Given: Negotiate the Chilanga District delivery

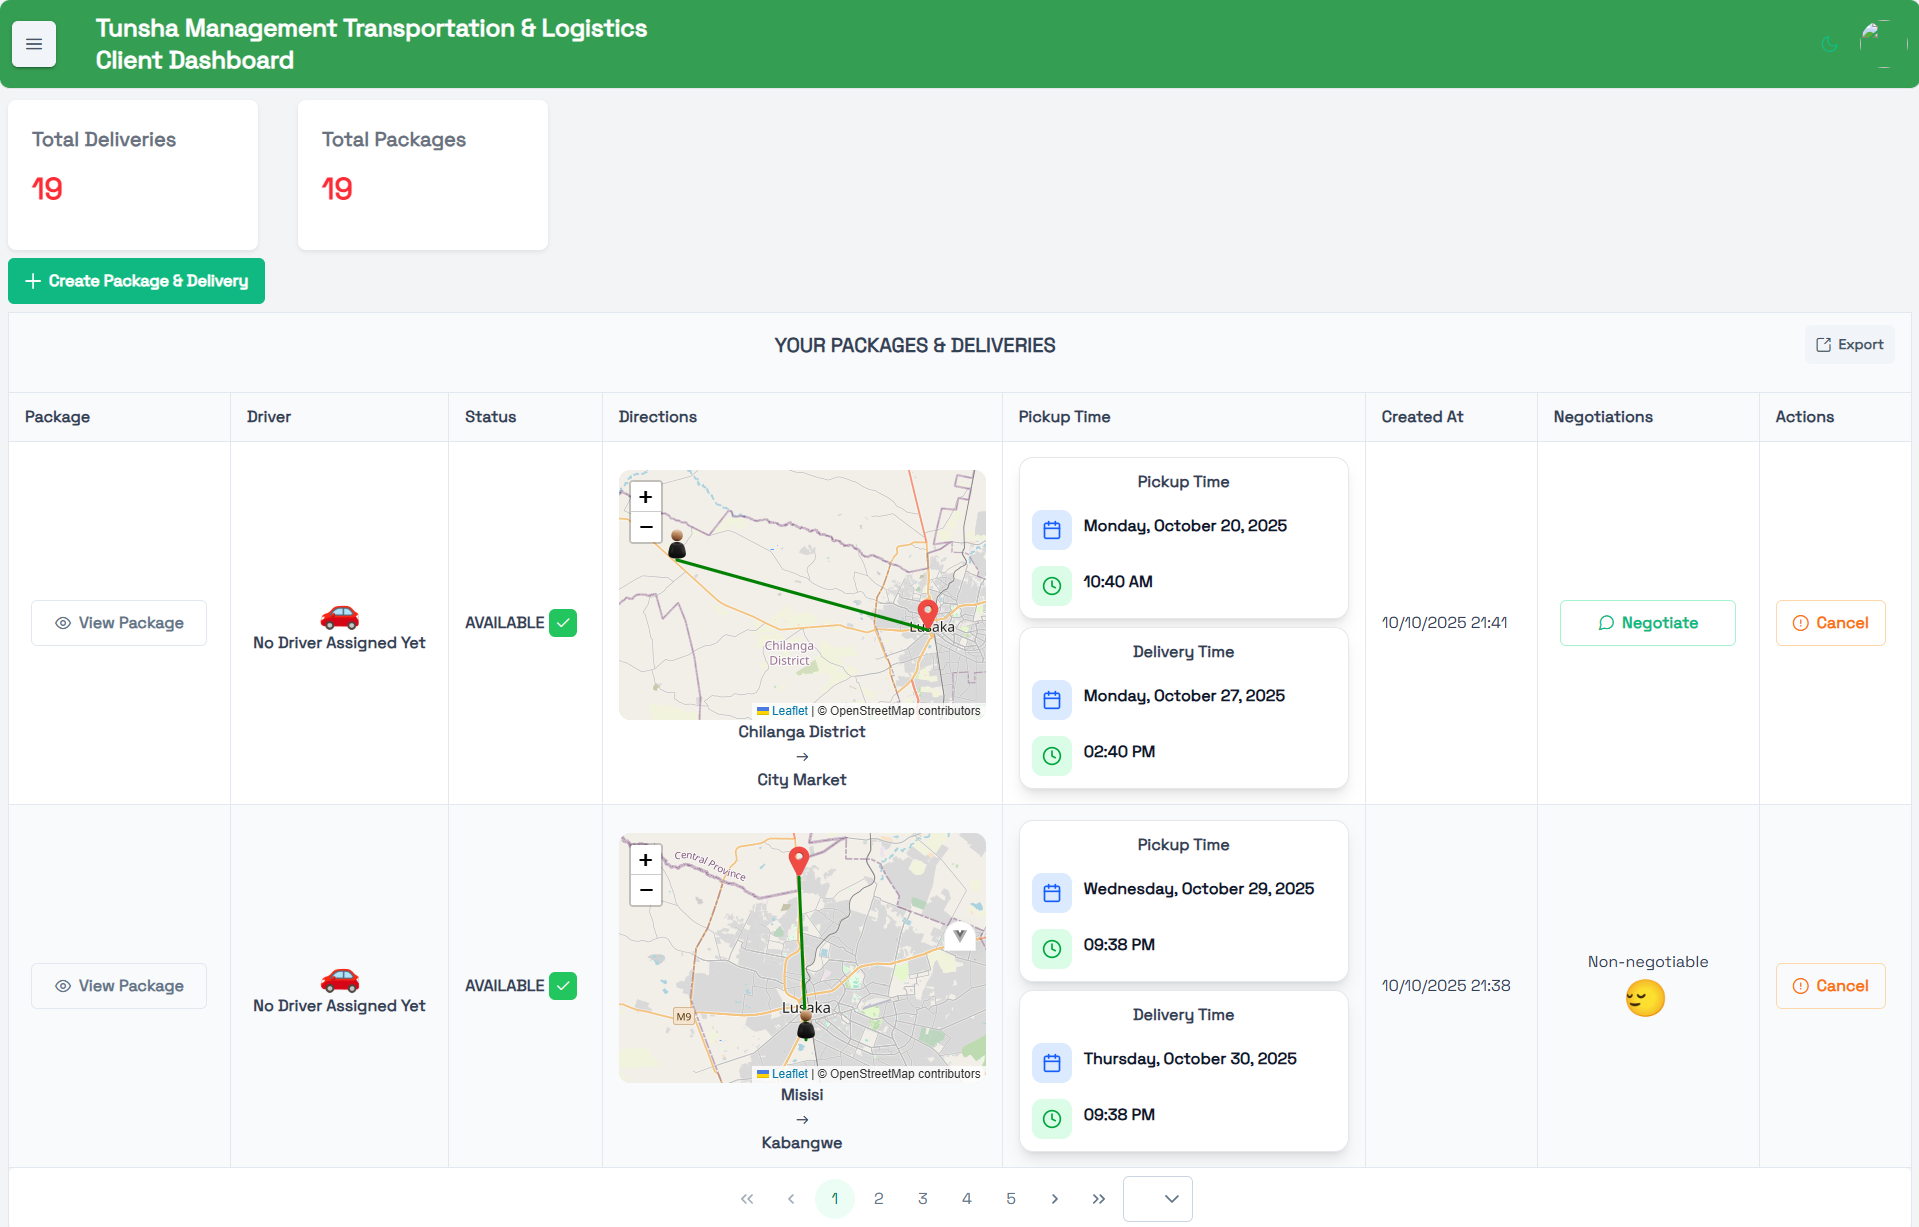Looking at the screenshot, I should (1647, 623).
